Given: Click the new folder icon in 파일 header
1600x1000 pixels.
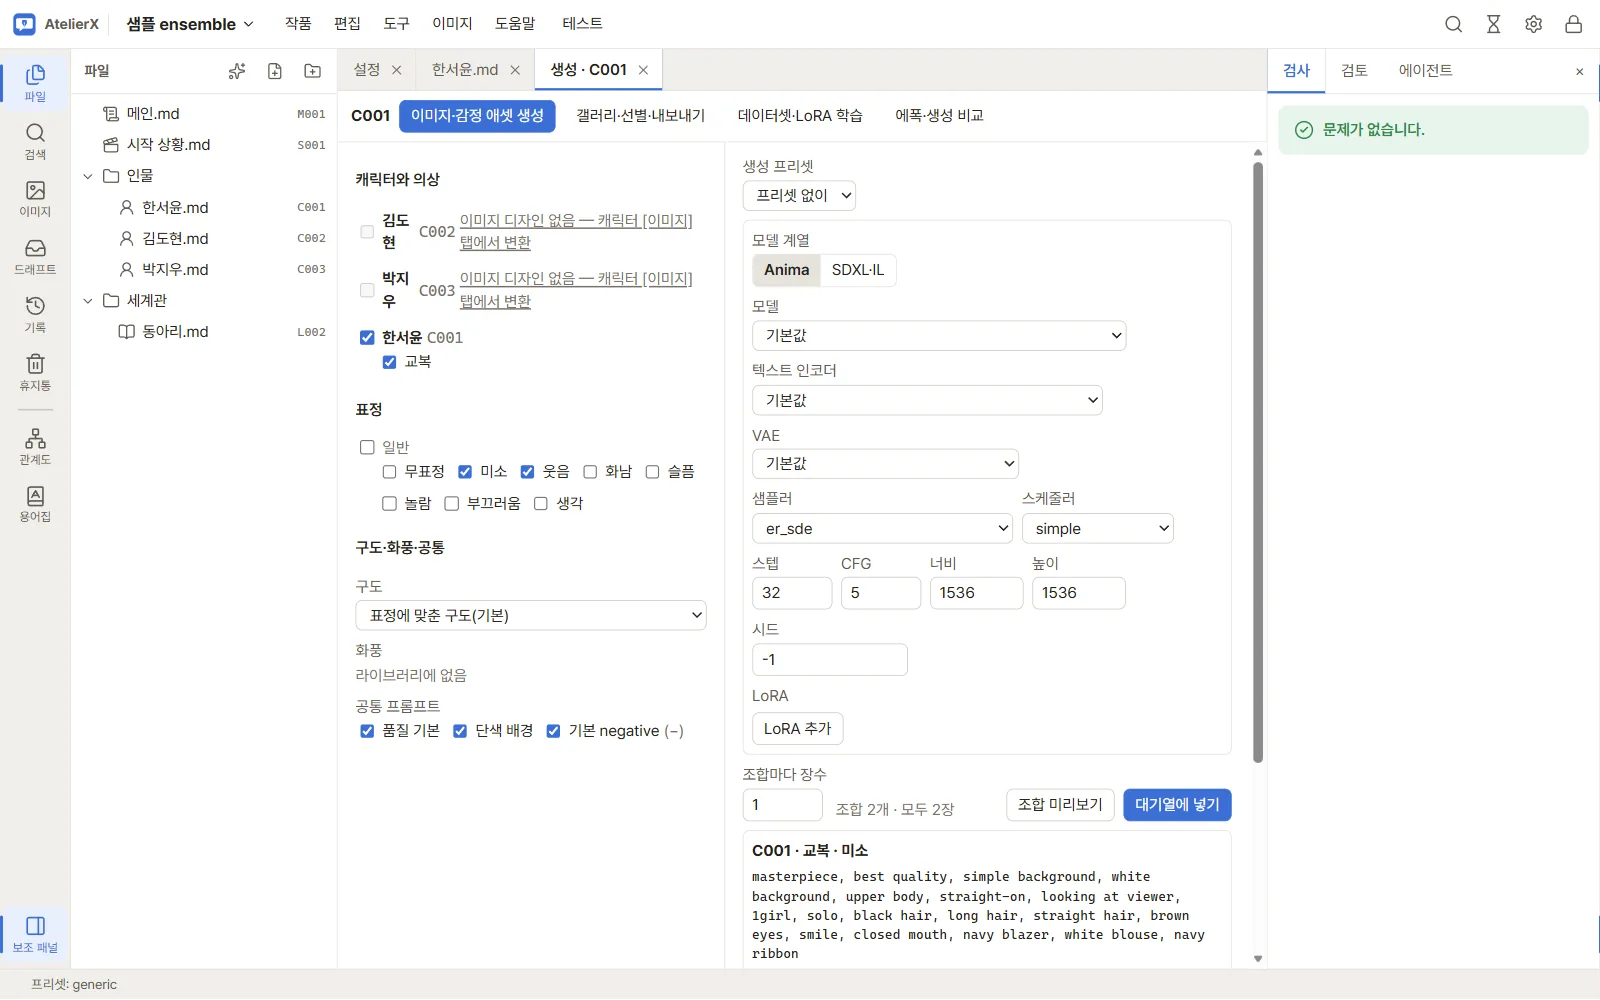Looking at the screenshot, I should [x=313, y=71].
